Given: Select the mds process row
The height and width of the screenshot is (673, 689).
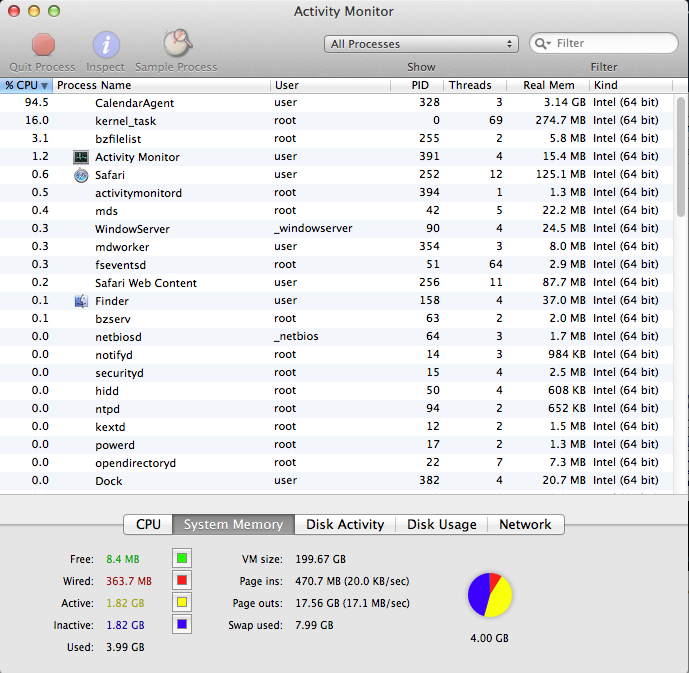Looking at the screenshot, I should [x=336, y=211].
